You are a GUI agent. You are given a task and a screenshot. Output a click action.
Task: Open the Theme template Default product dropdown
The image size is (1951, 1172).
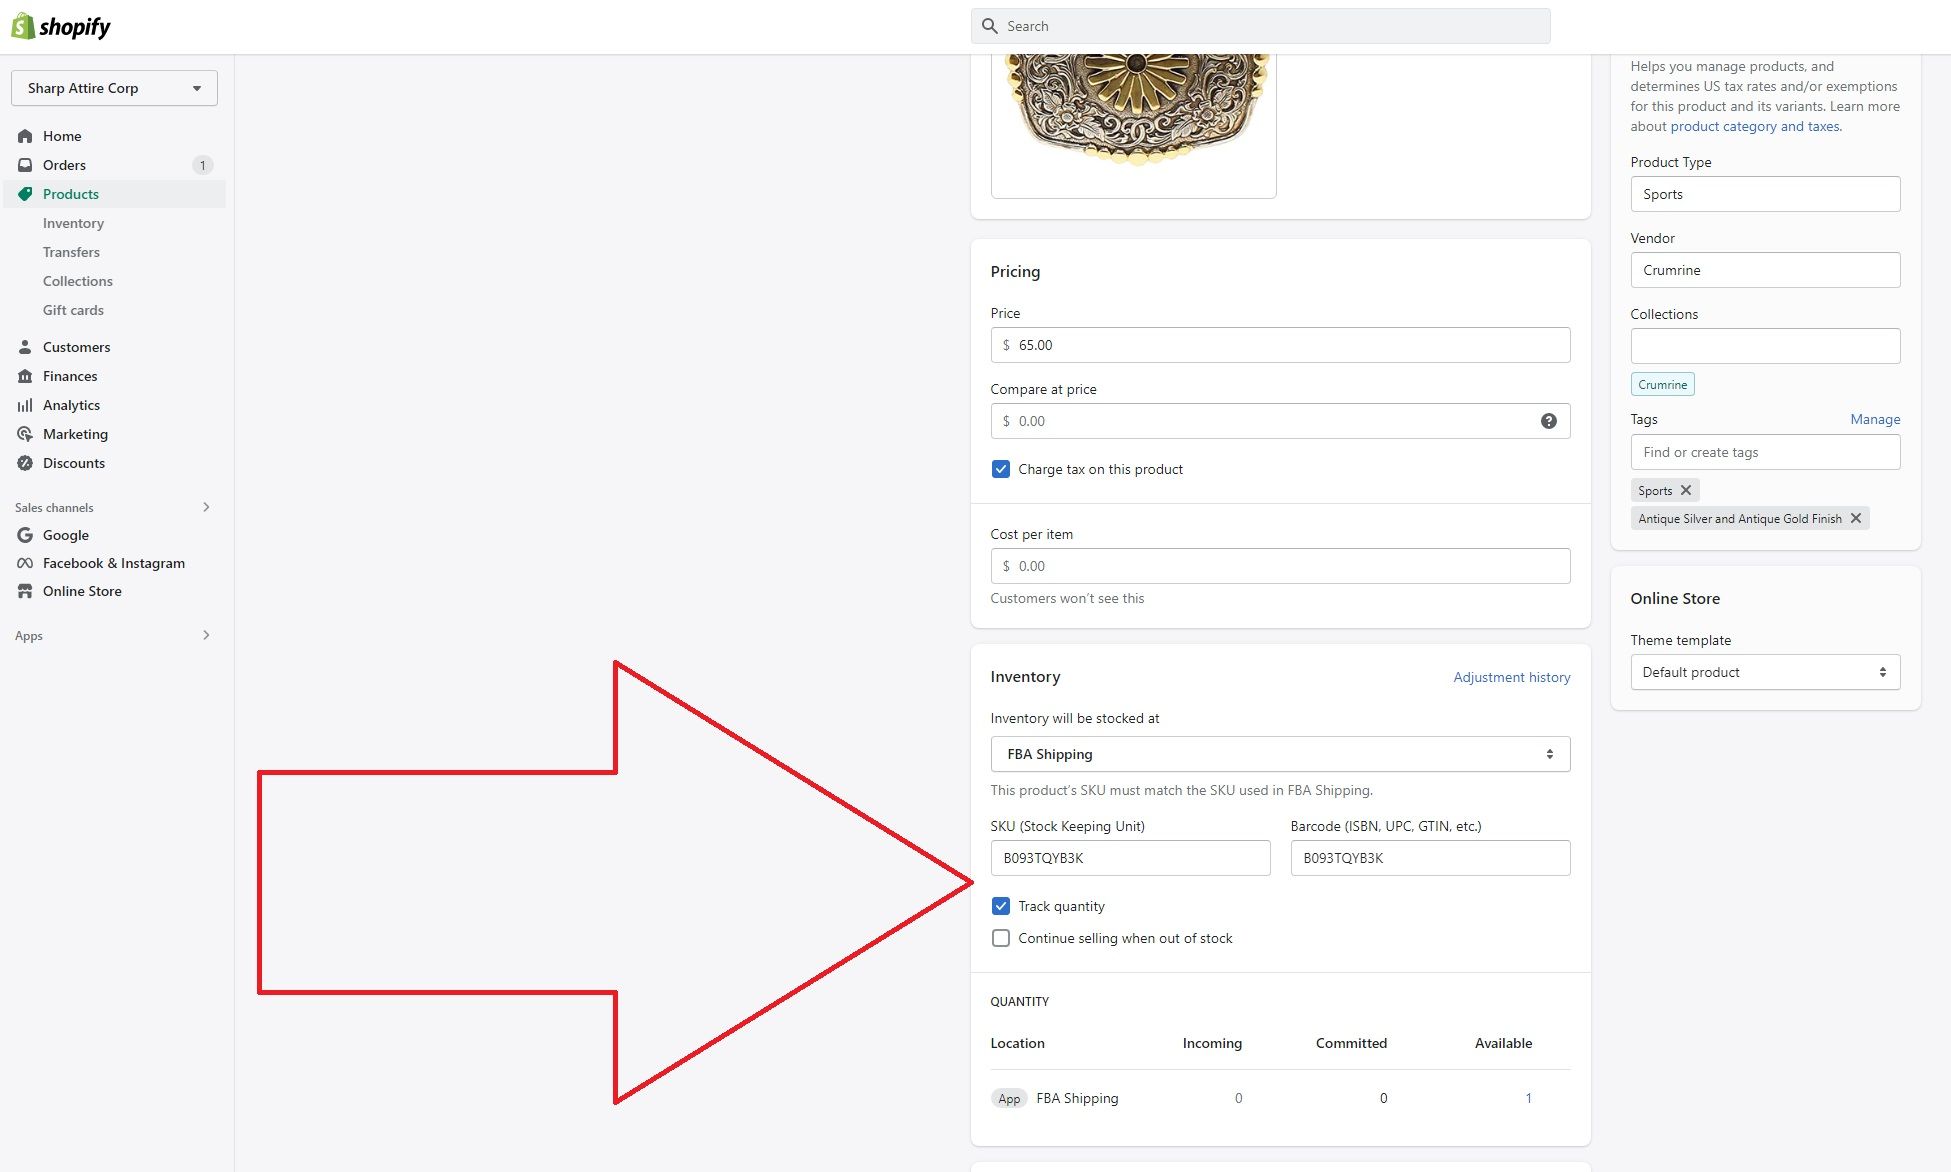pos(1765,672)
